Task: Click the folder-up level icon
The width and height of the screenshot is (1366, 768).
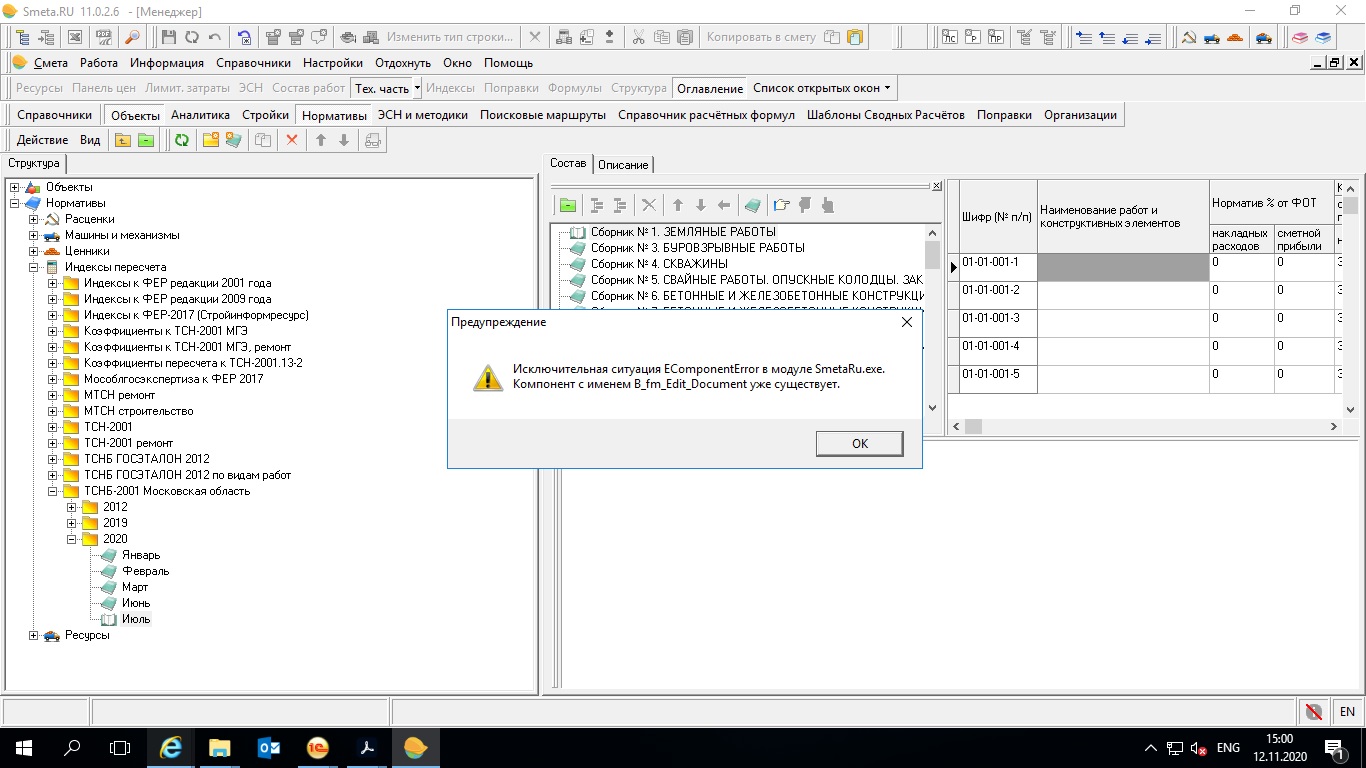Action: point(123,140)
